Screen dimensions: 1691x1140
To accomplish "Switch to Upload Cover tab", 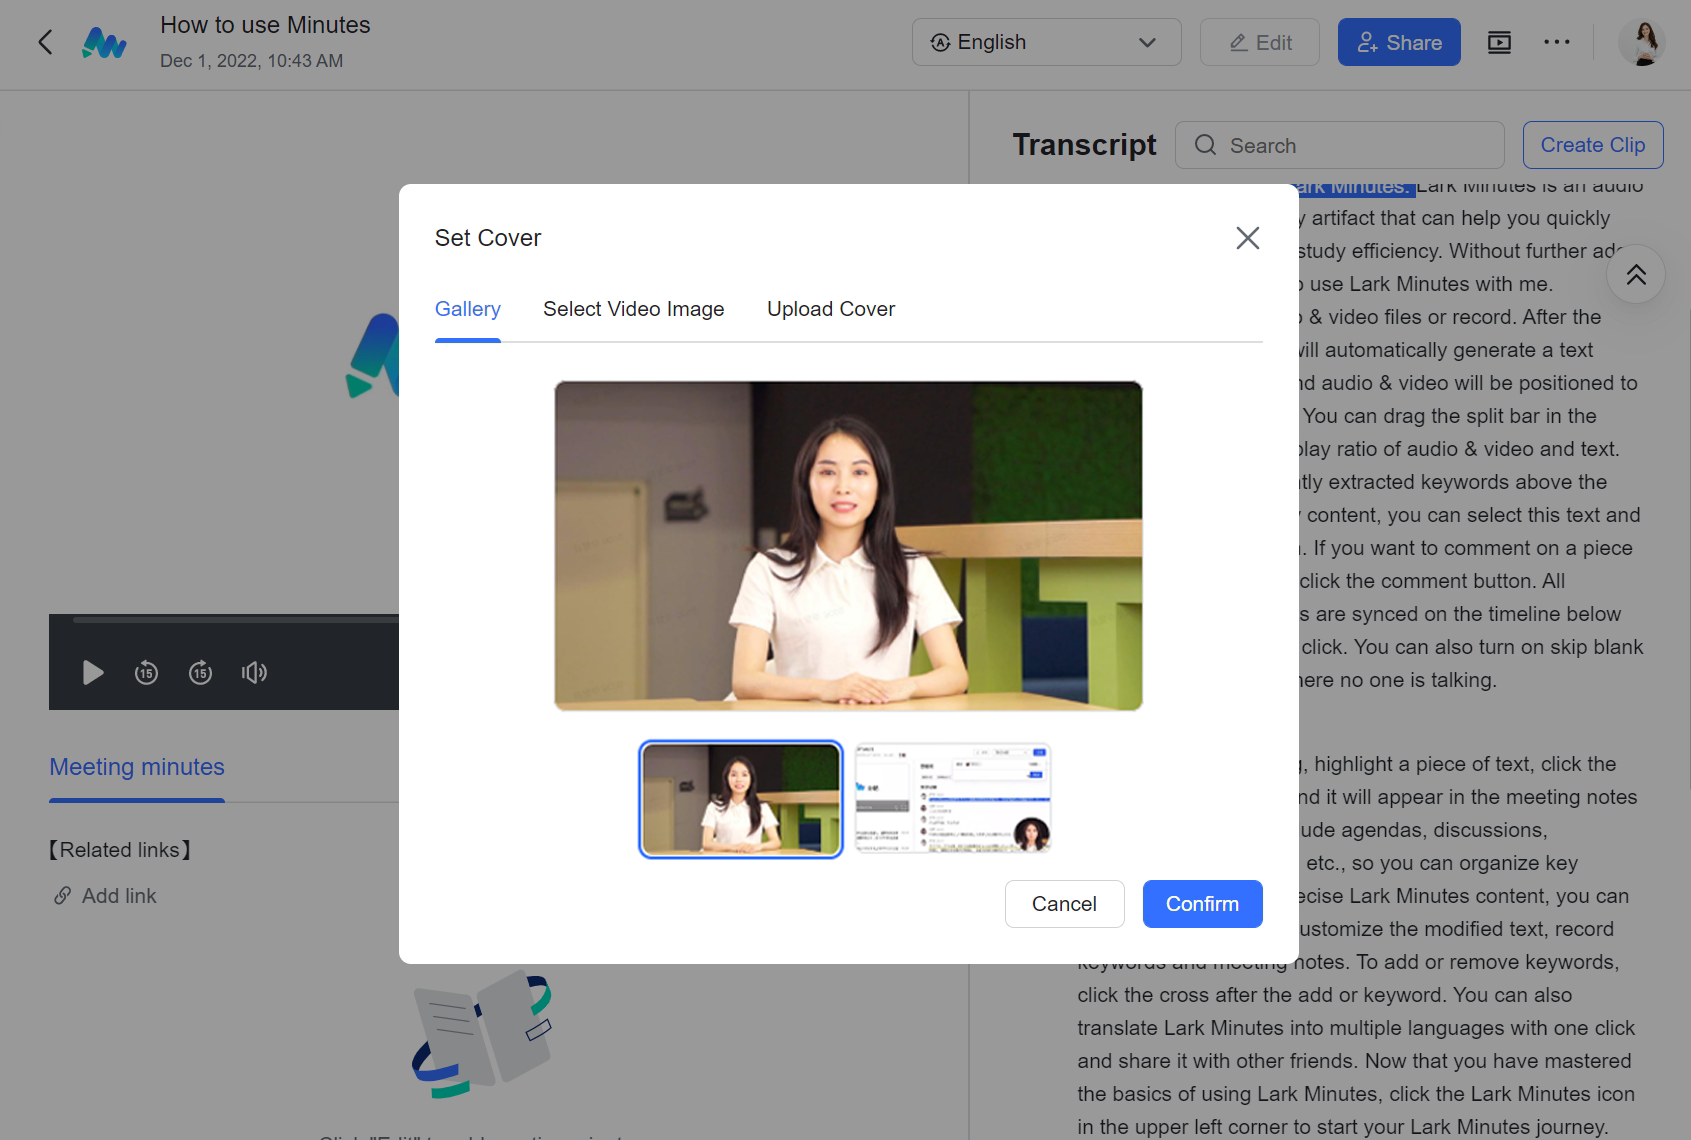I will pyautogui.click(x=830, y=309).
